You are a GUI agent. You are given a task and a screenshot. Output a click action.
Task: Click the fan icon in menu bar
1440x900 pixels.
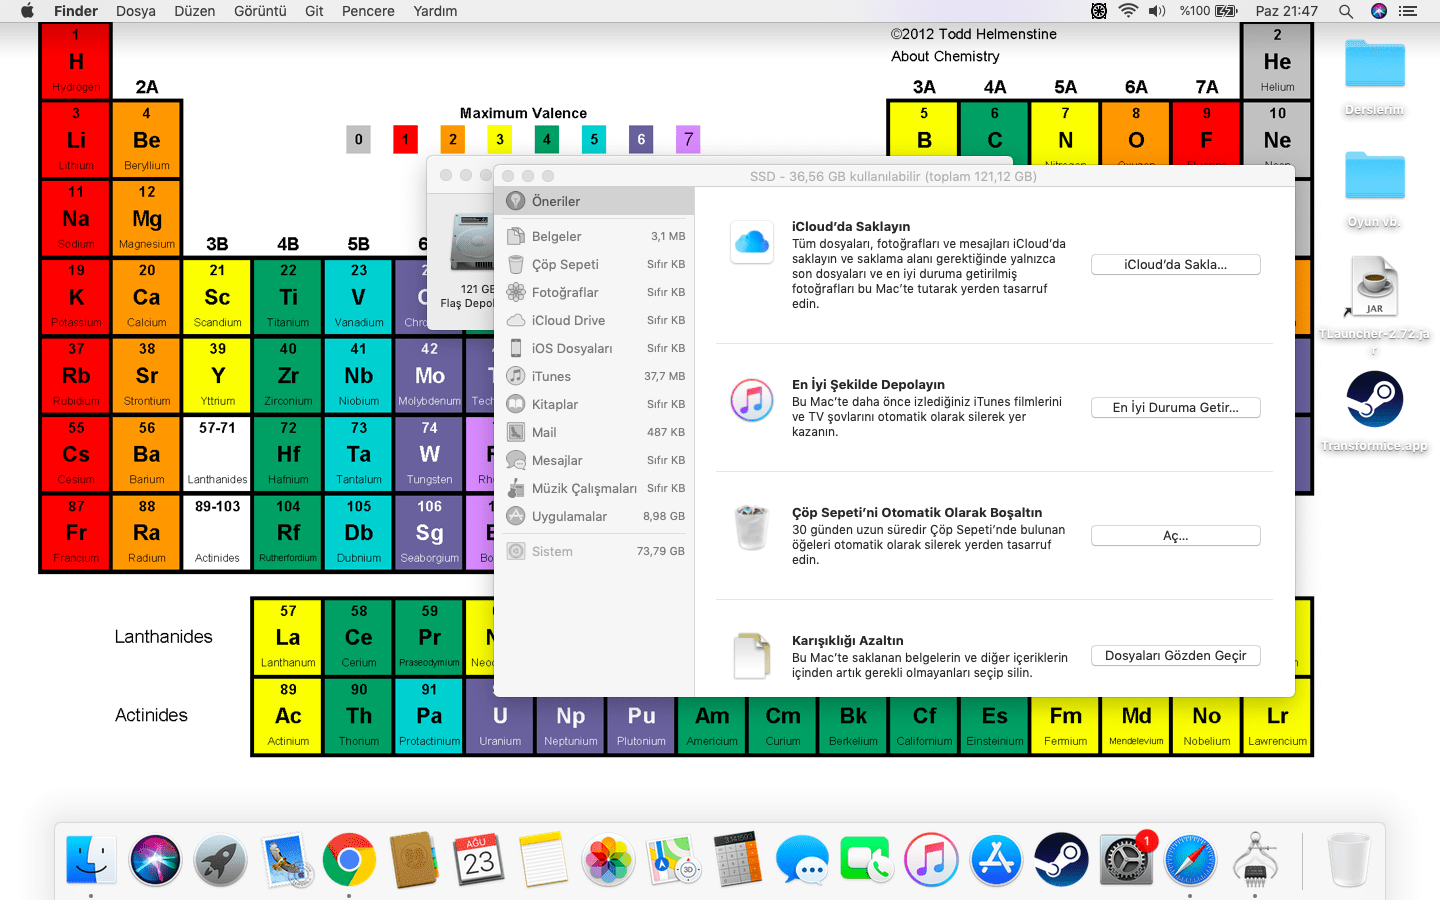1099,11
